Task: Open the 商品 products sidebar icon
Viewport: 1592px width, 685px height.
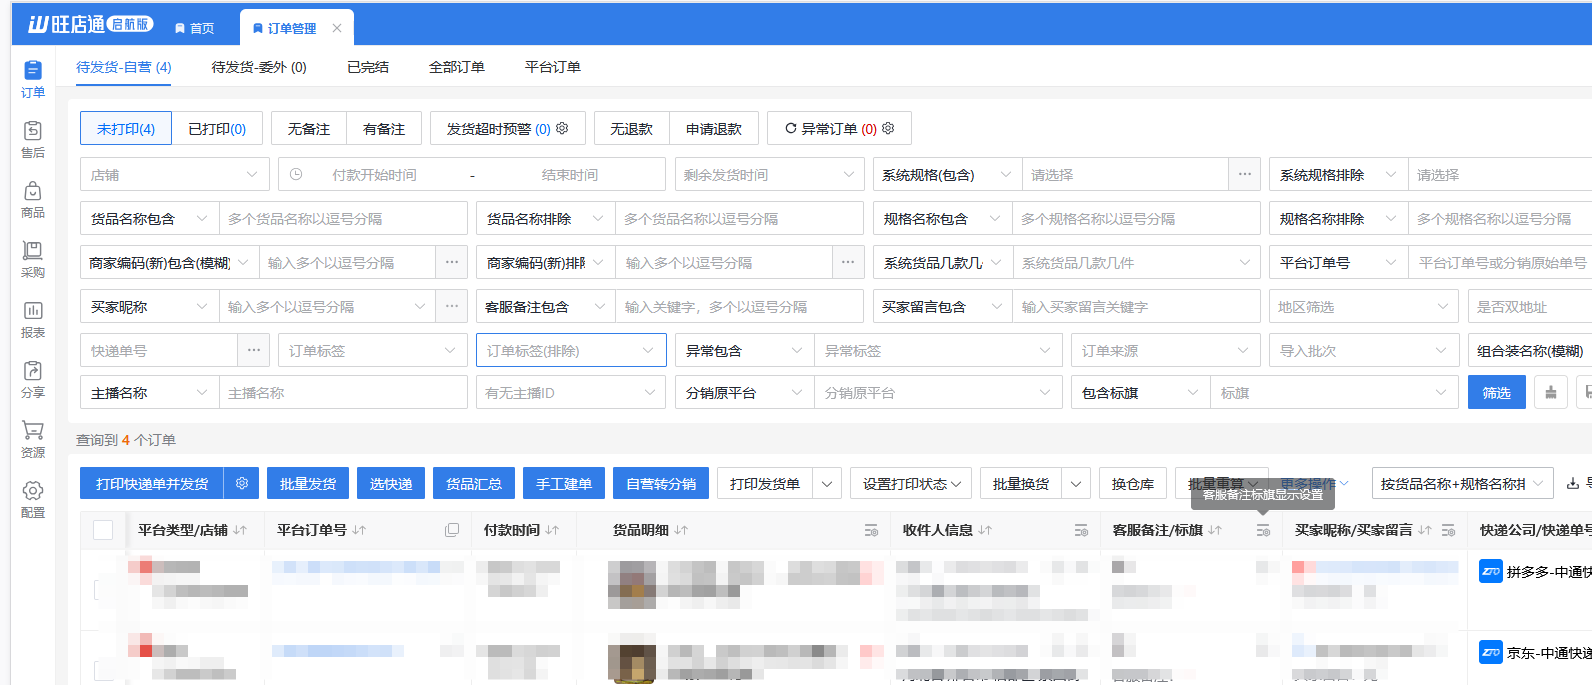Action: pos(33,199)
